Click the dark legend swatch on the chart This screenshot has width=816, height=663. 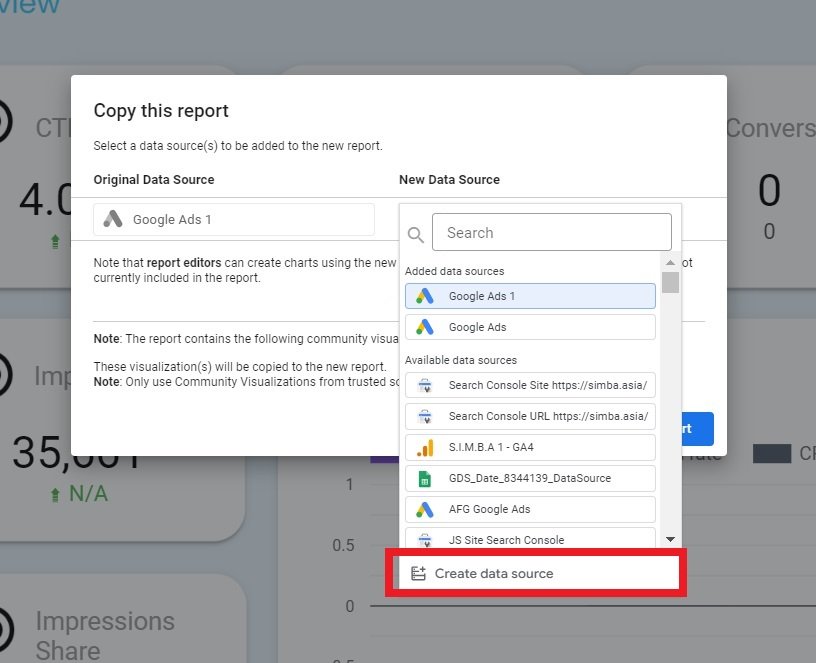click(771, 454)
